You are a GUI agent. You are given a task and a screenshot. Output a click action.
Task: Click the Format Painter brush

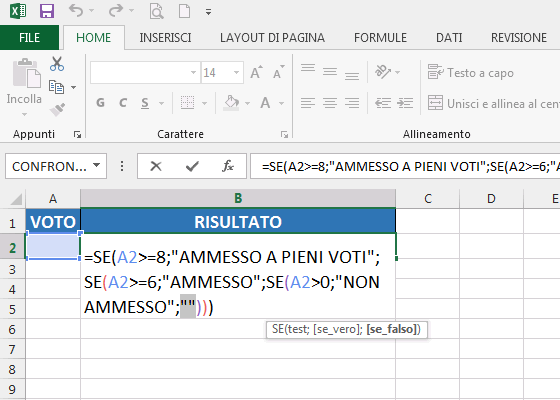(58, 110)
